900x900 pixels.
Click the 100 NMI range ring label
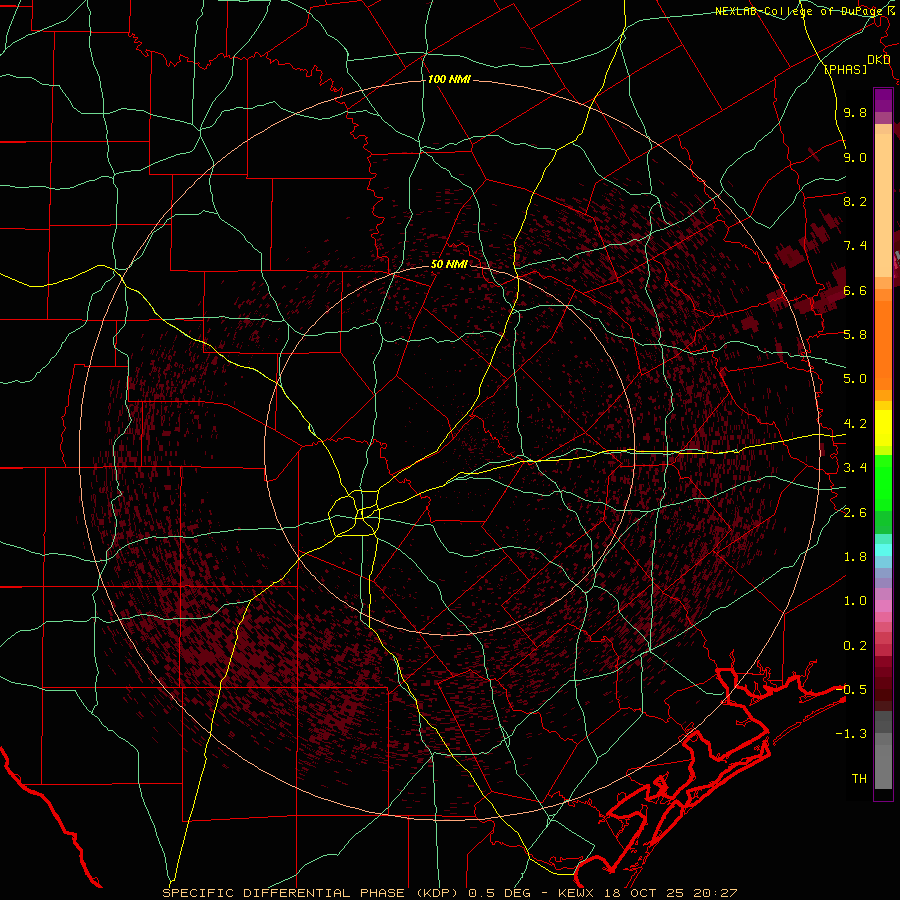click(449, 79)
